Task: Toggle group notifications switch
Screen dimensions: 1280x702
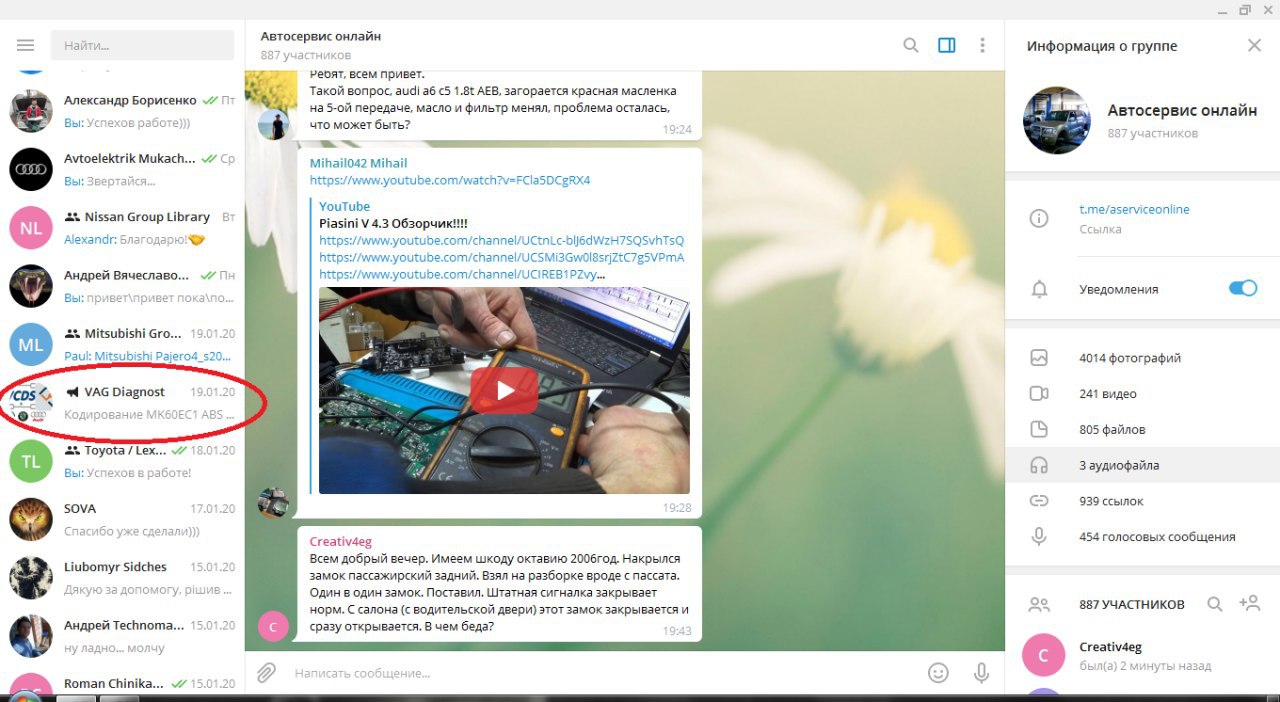Action: [1243, 288]
